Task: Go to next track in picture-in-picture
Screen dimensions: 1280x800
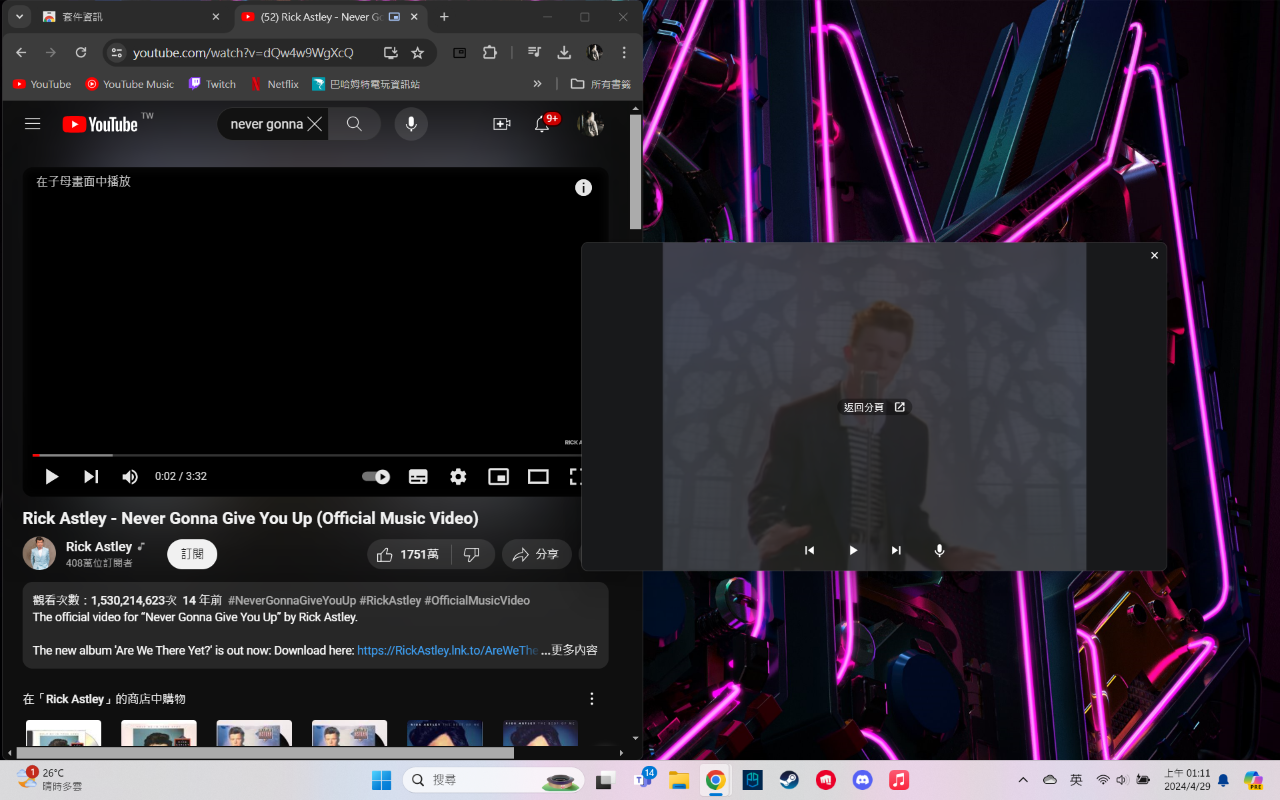Action: pyautogui.click(x=896, y=550)
